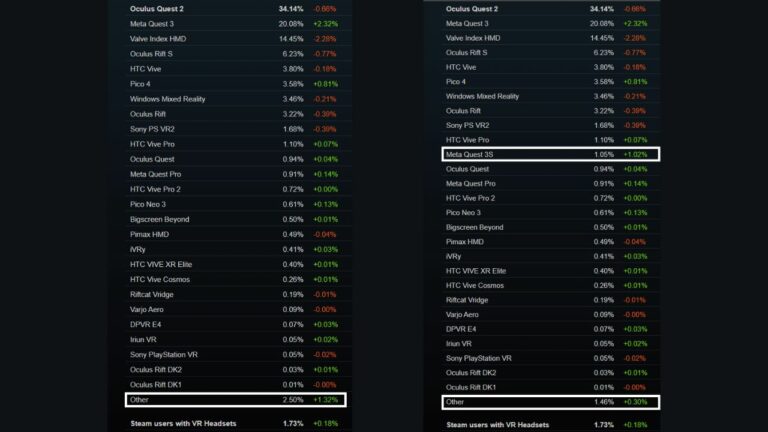Select Oculus Quest 2 in the left table
The height and width of the screenshot is (432, 768).
[x=159, y=8]
